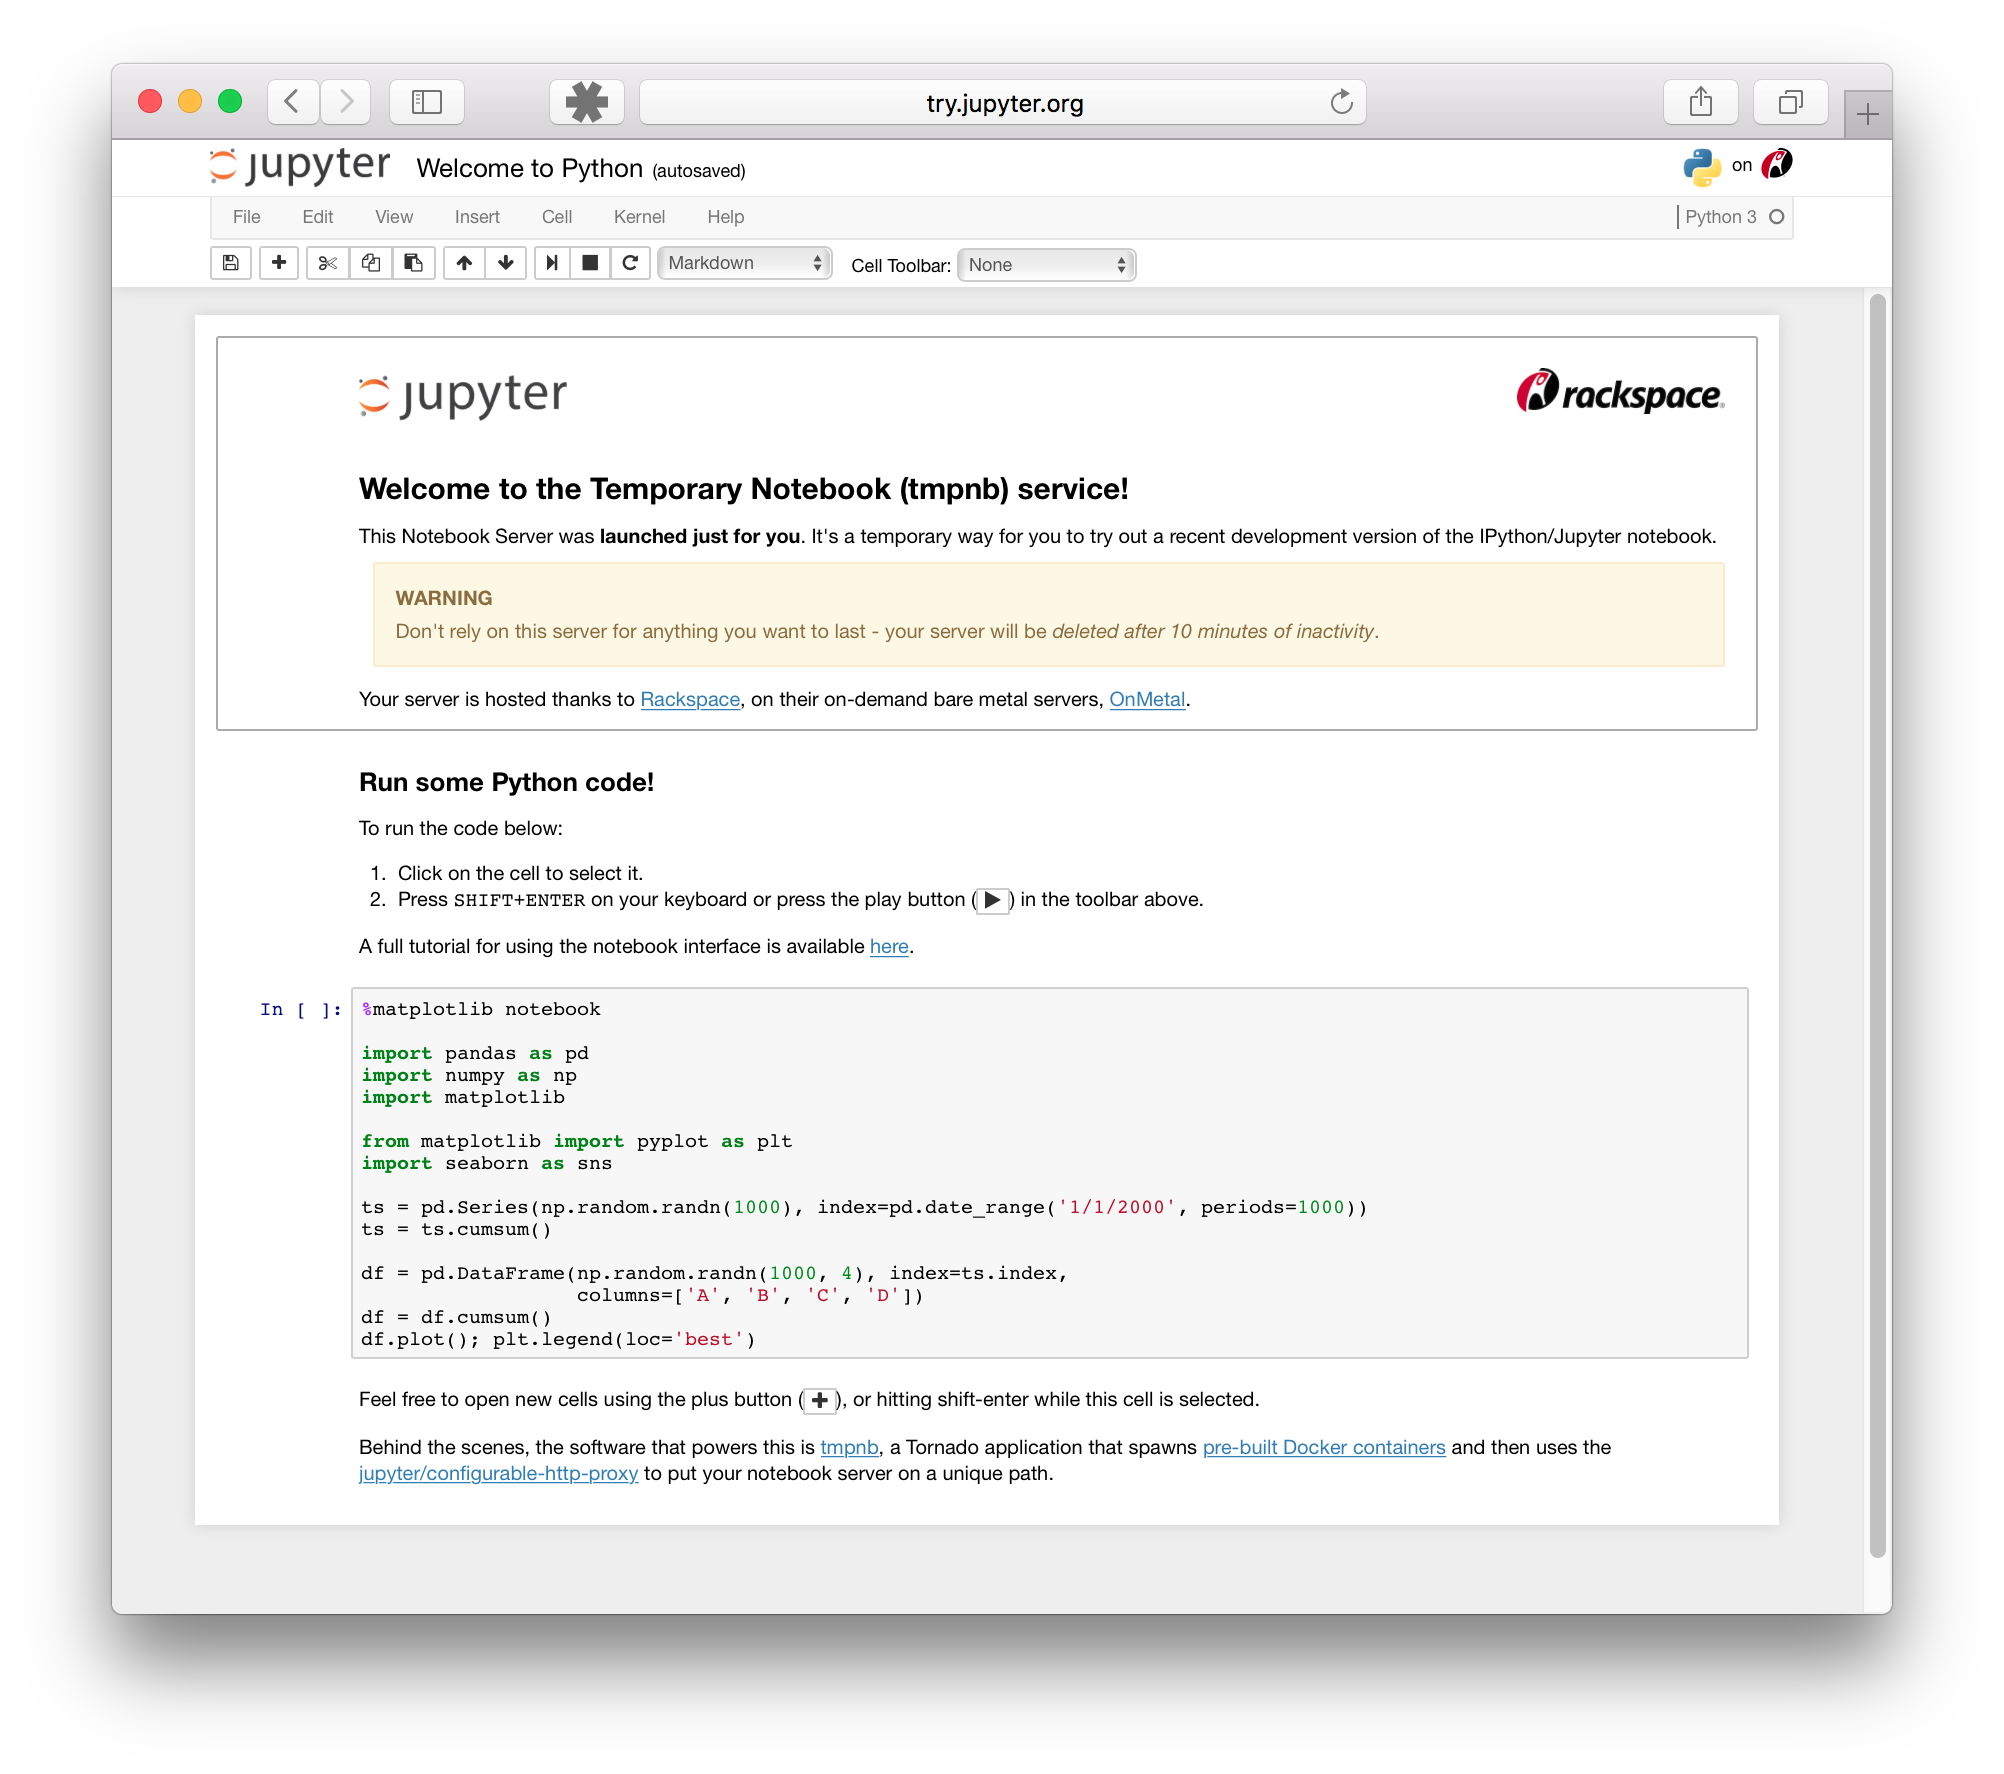Interrupt the kernel with the stop icon
Viewport: 2004px width, 1774px height.
click(590, 263)
